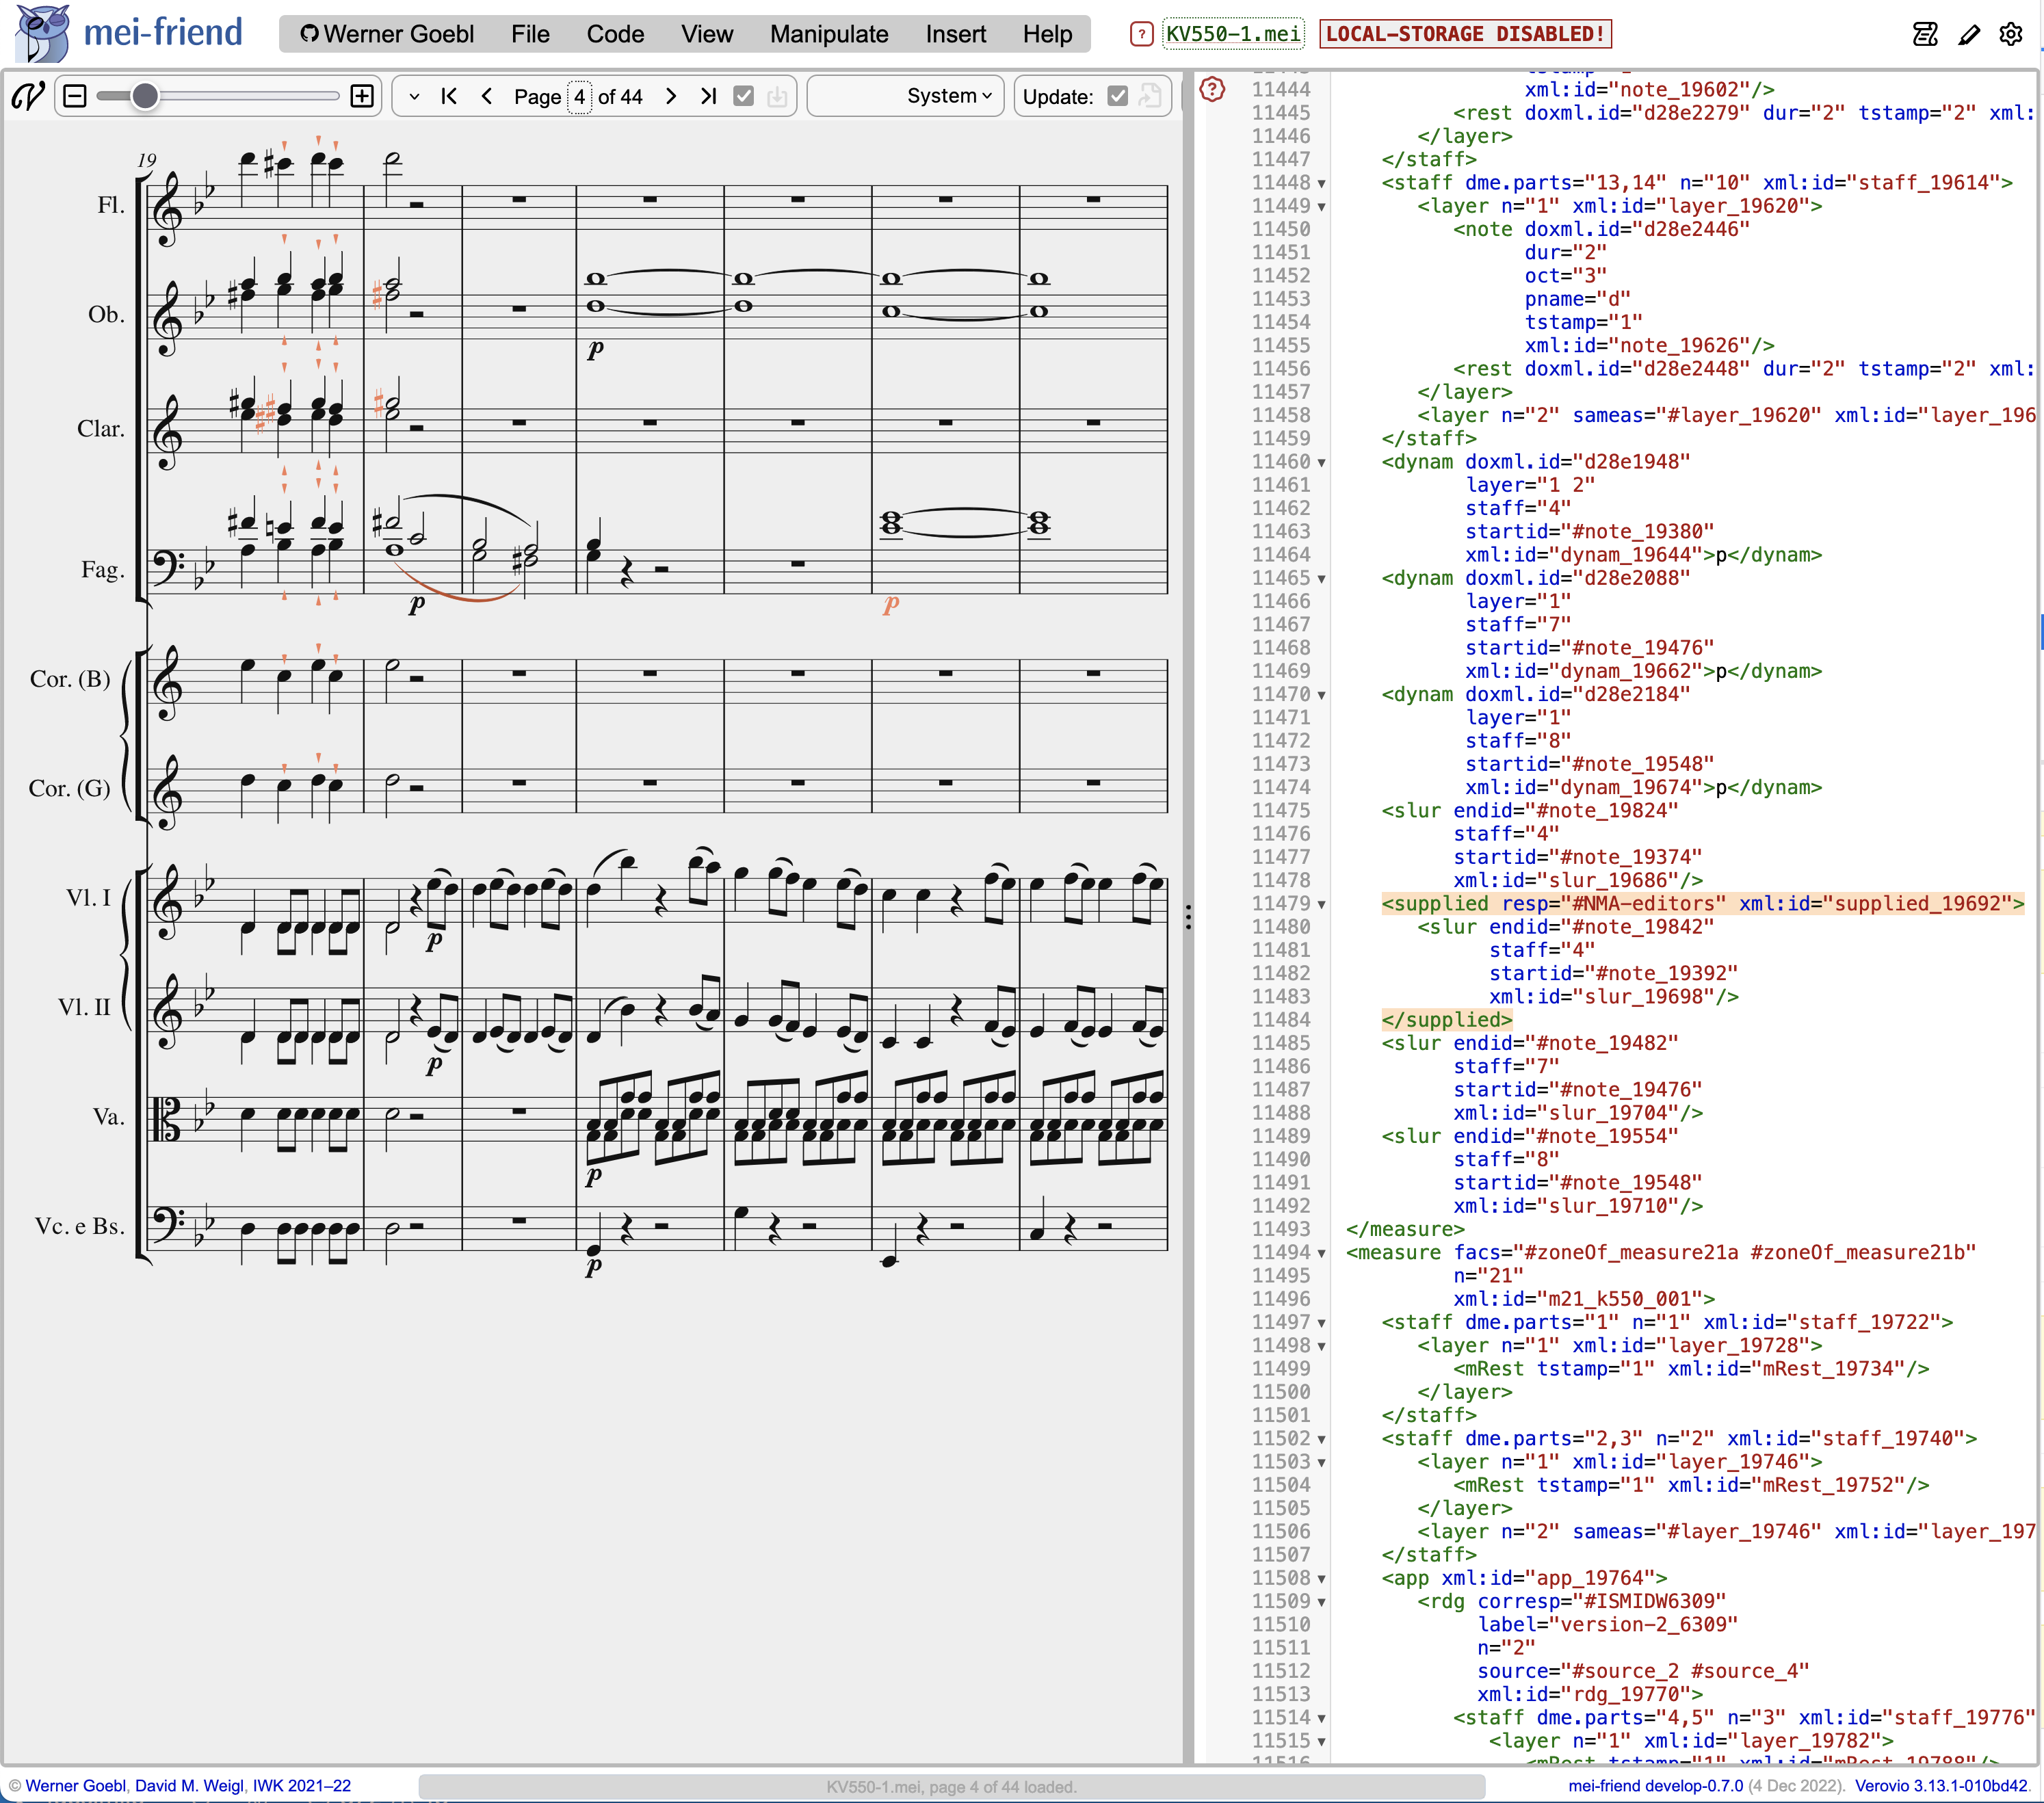This screenshot has height=1803, width=2044.
Task: Open the settings gear icon
Action: pyautogui.click(x=2011, y=34)
